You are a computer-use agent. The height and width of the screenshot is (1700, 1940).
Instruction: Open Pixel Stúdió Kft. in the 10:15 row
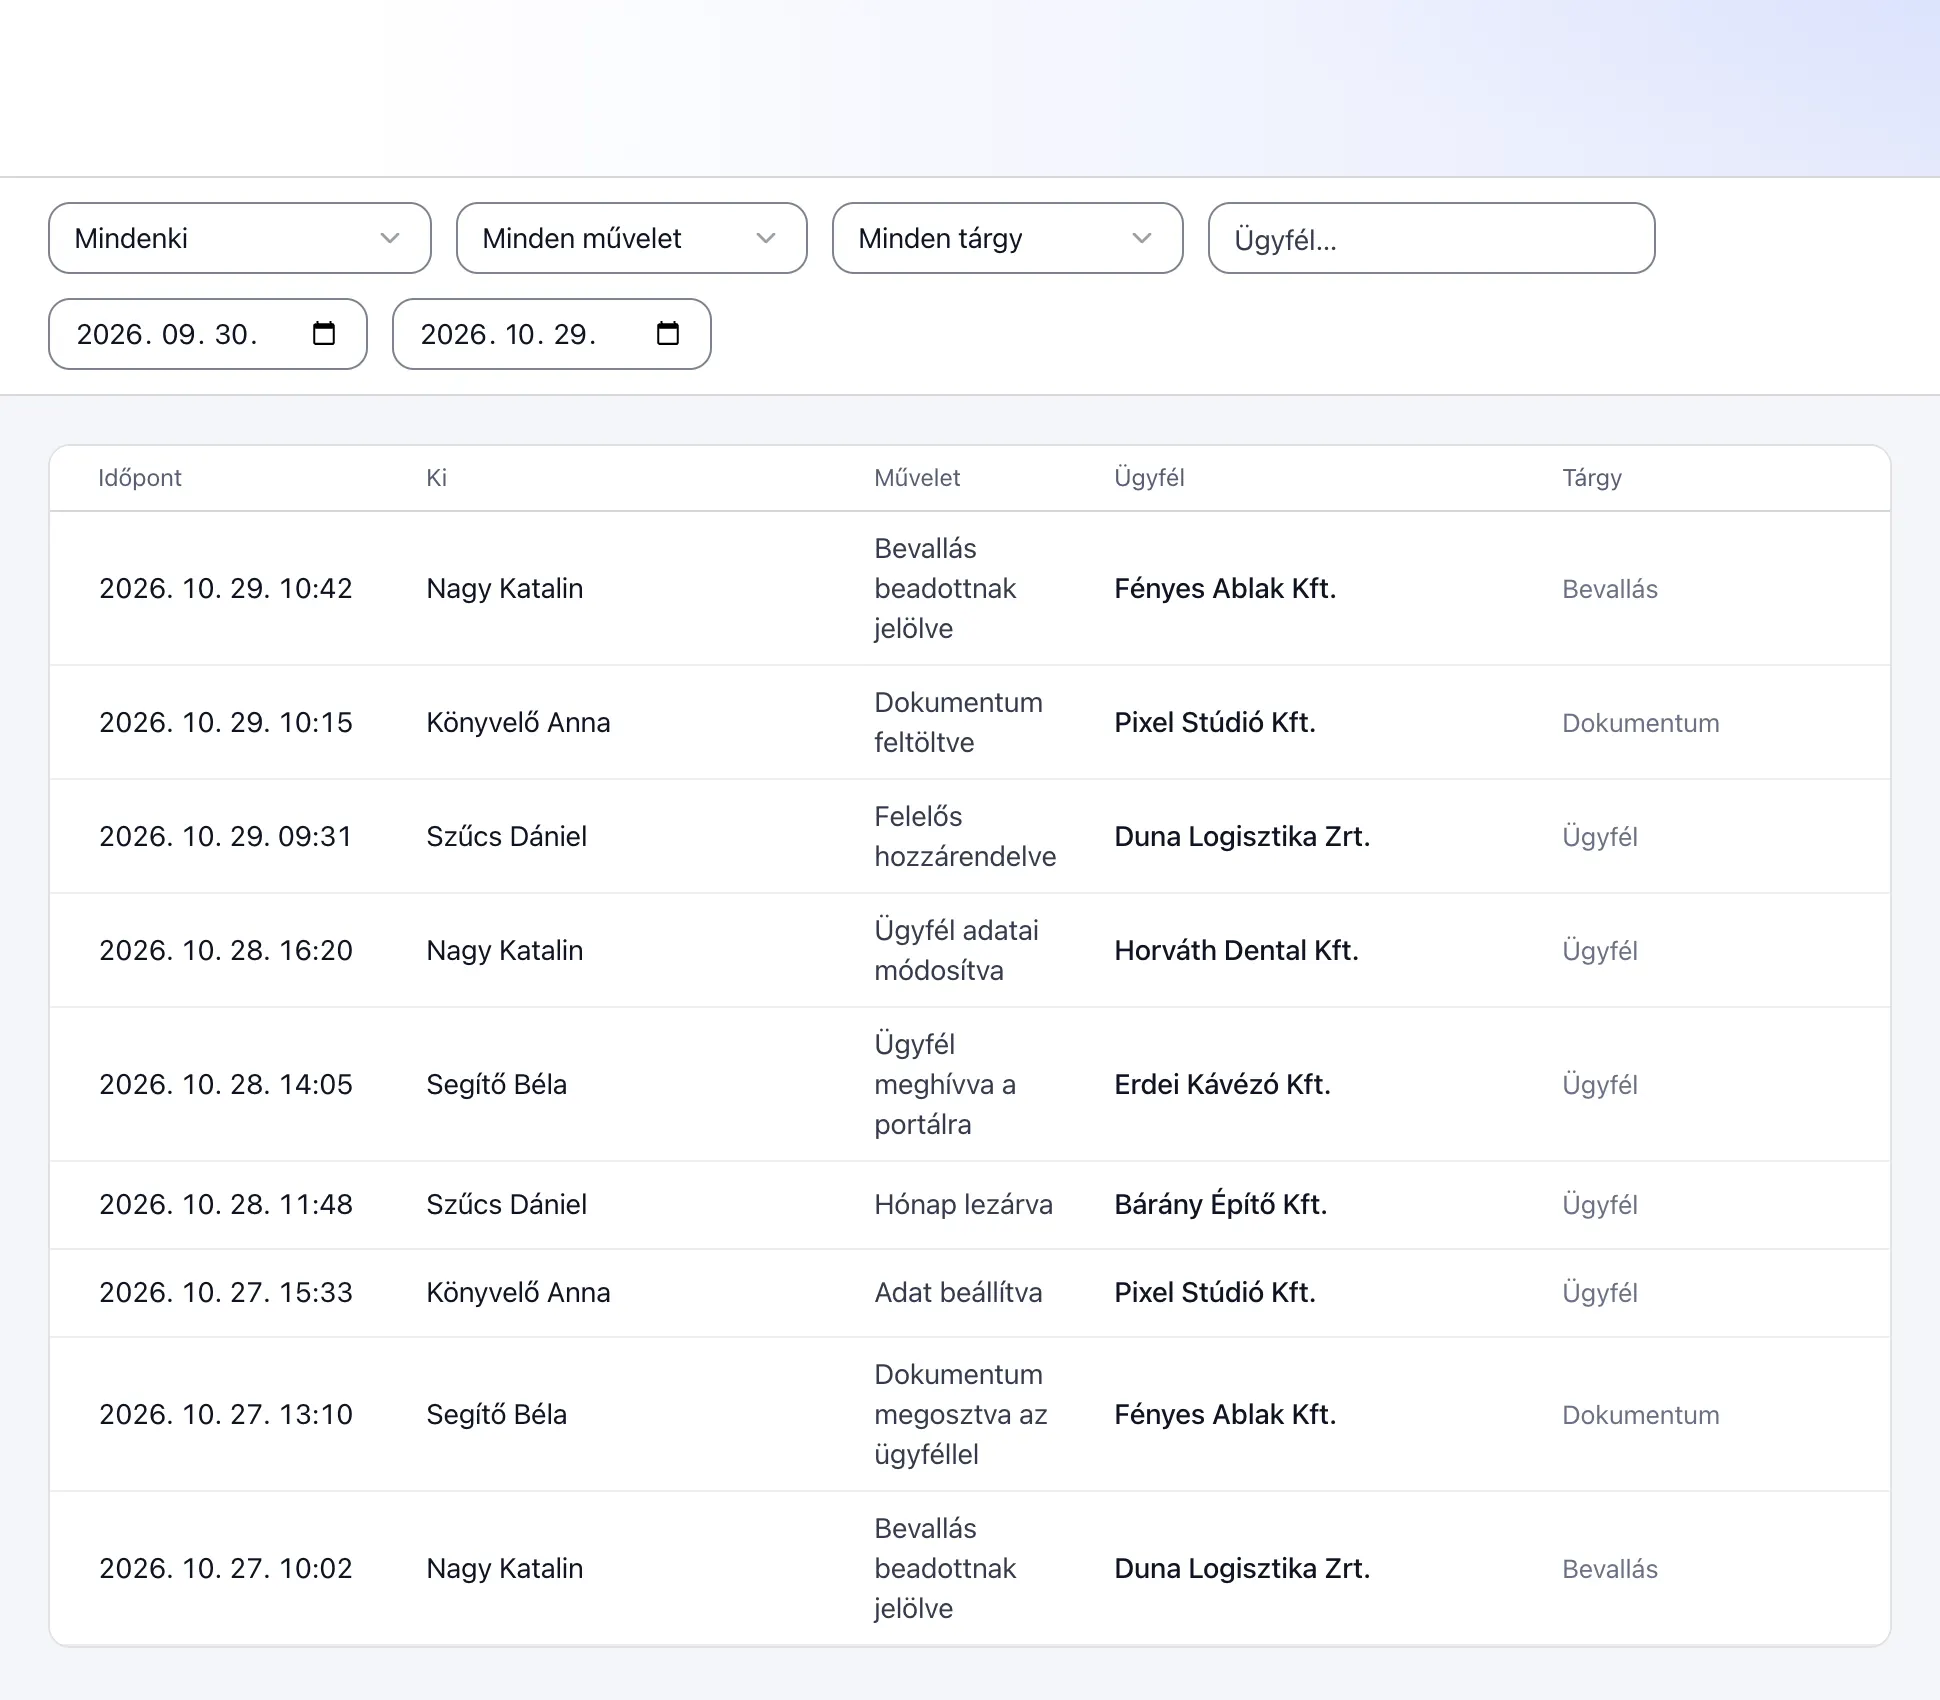[1215, 722]
